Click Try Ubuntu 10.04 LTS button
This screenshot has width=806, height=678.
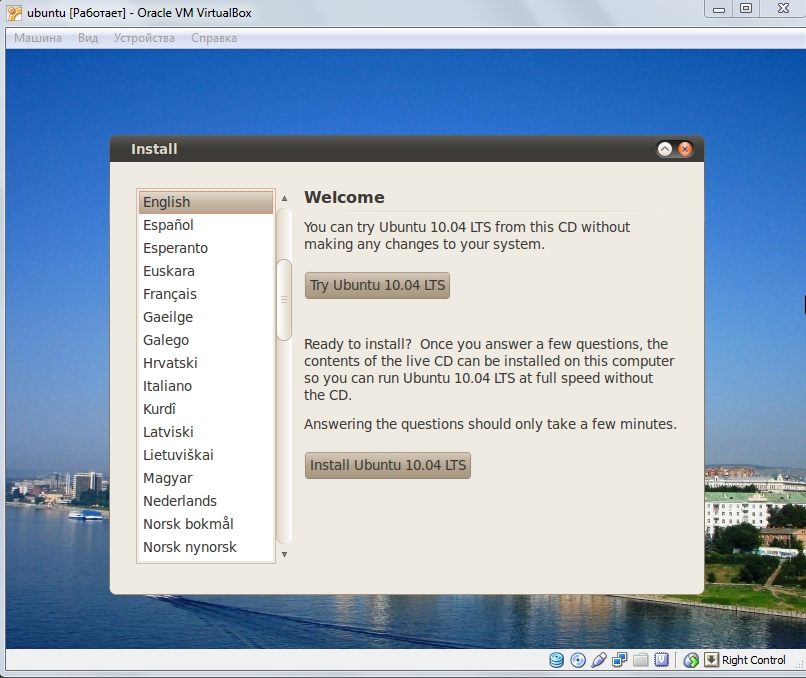click(377, 285)
